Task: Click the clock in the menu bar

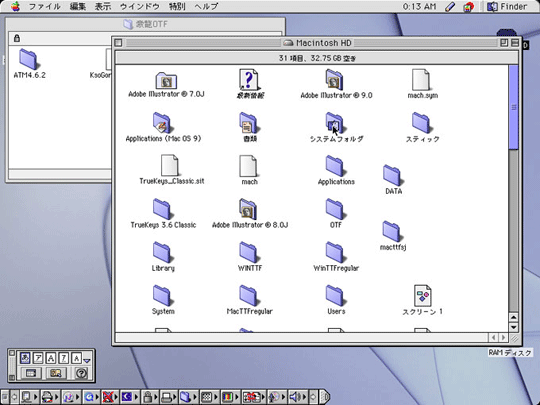Action: (419, 7)
